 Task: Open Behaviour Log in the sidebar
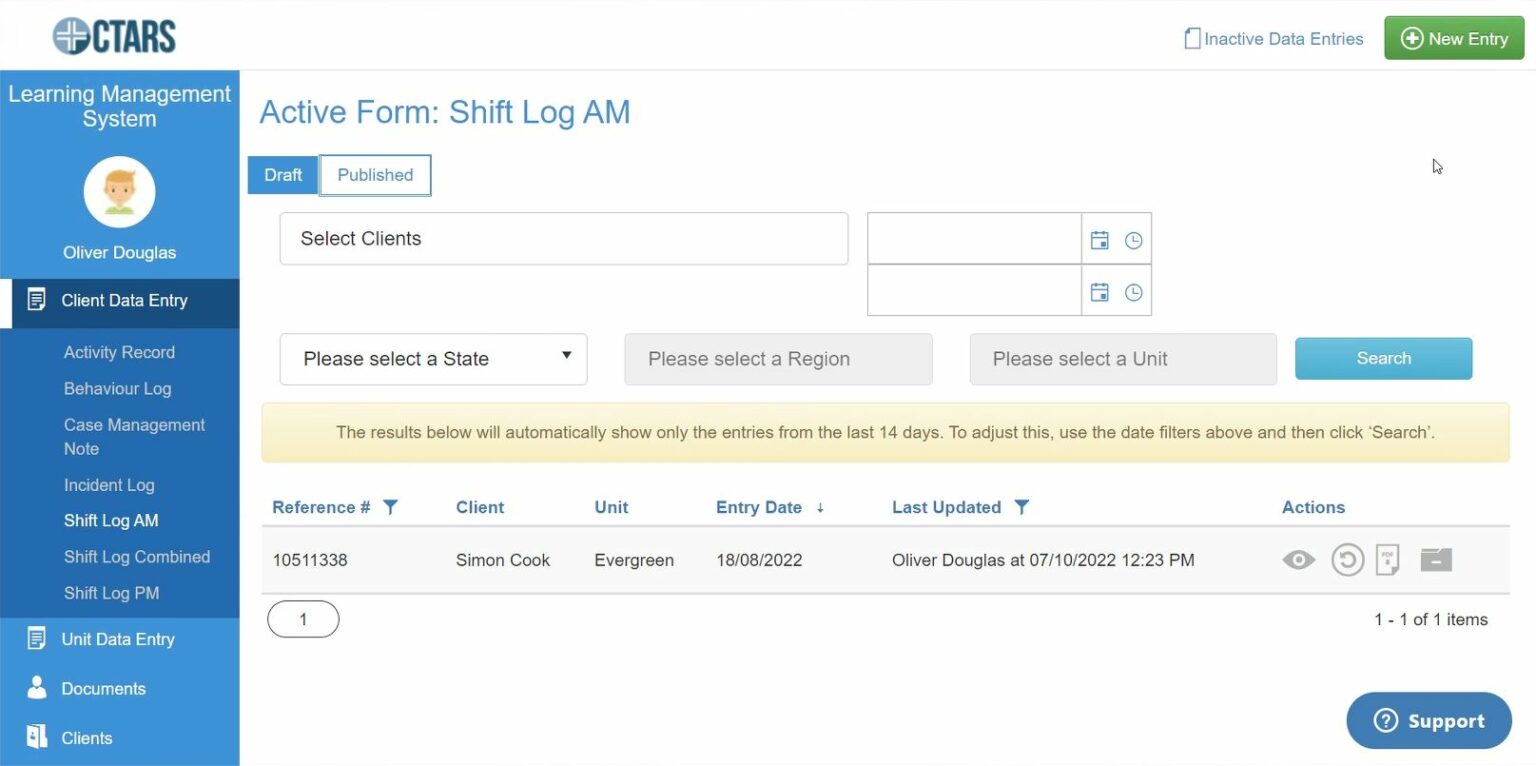tap(117, 389)
